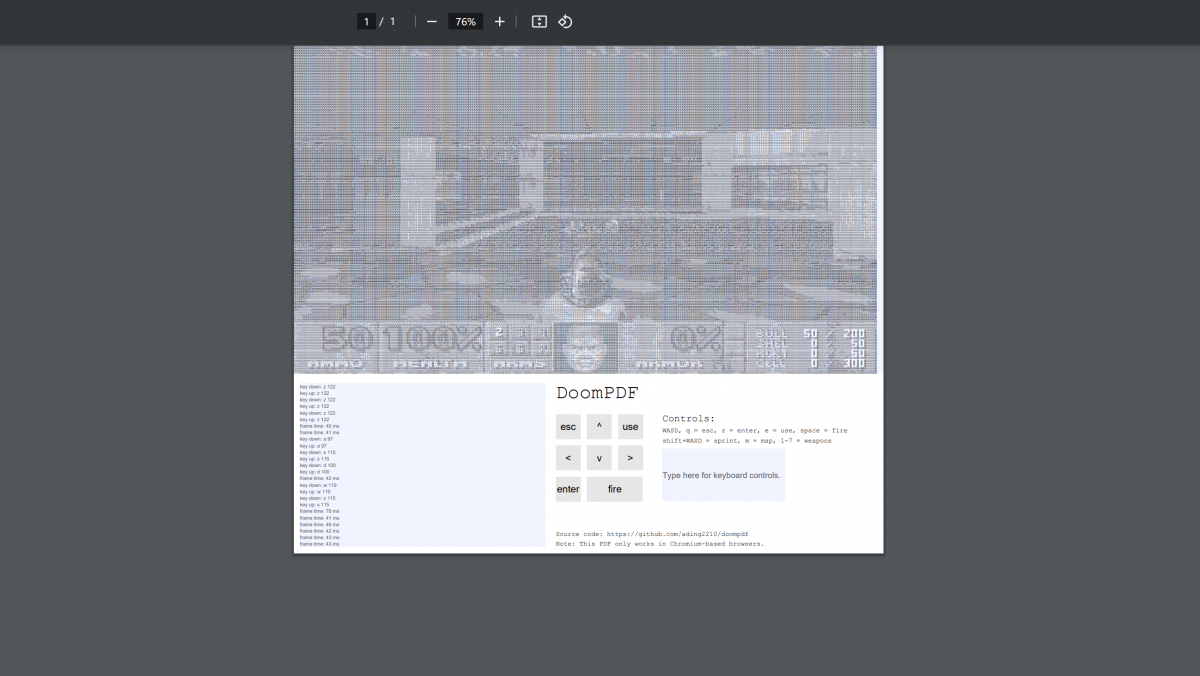Click the zoom in plus icon
The image size is (1200, 676).
[x=499, y=21]
